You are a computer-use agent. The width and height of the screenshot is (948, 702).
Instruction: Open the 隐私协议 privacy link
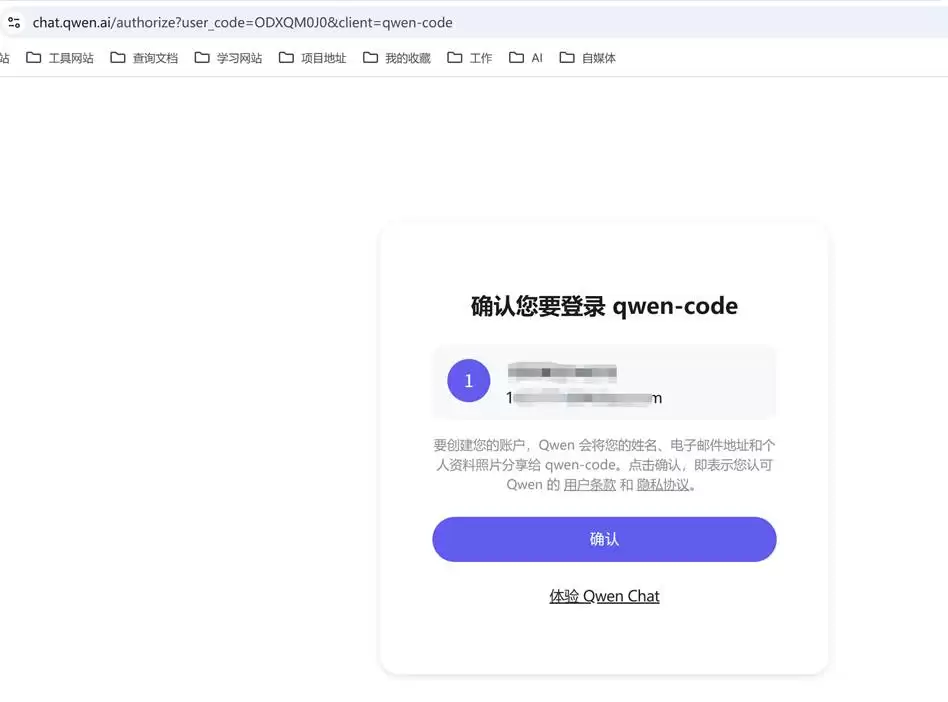[663, 485]
